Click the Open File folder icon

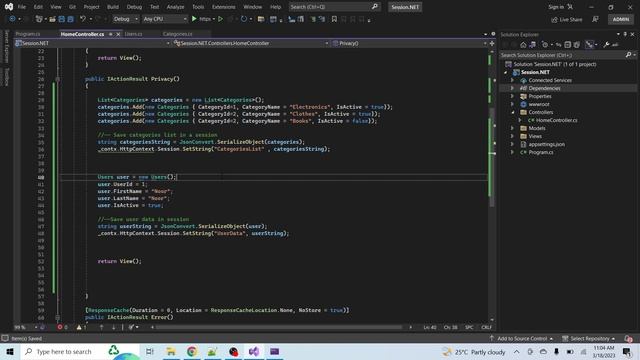52,19
